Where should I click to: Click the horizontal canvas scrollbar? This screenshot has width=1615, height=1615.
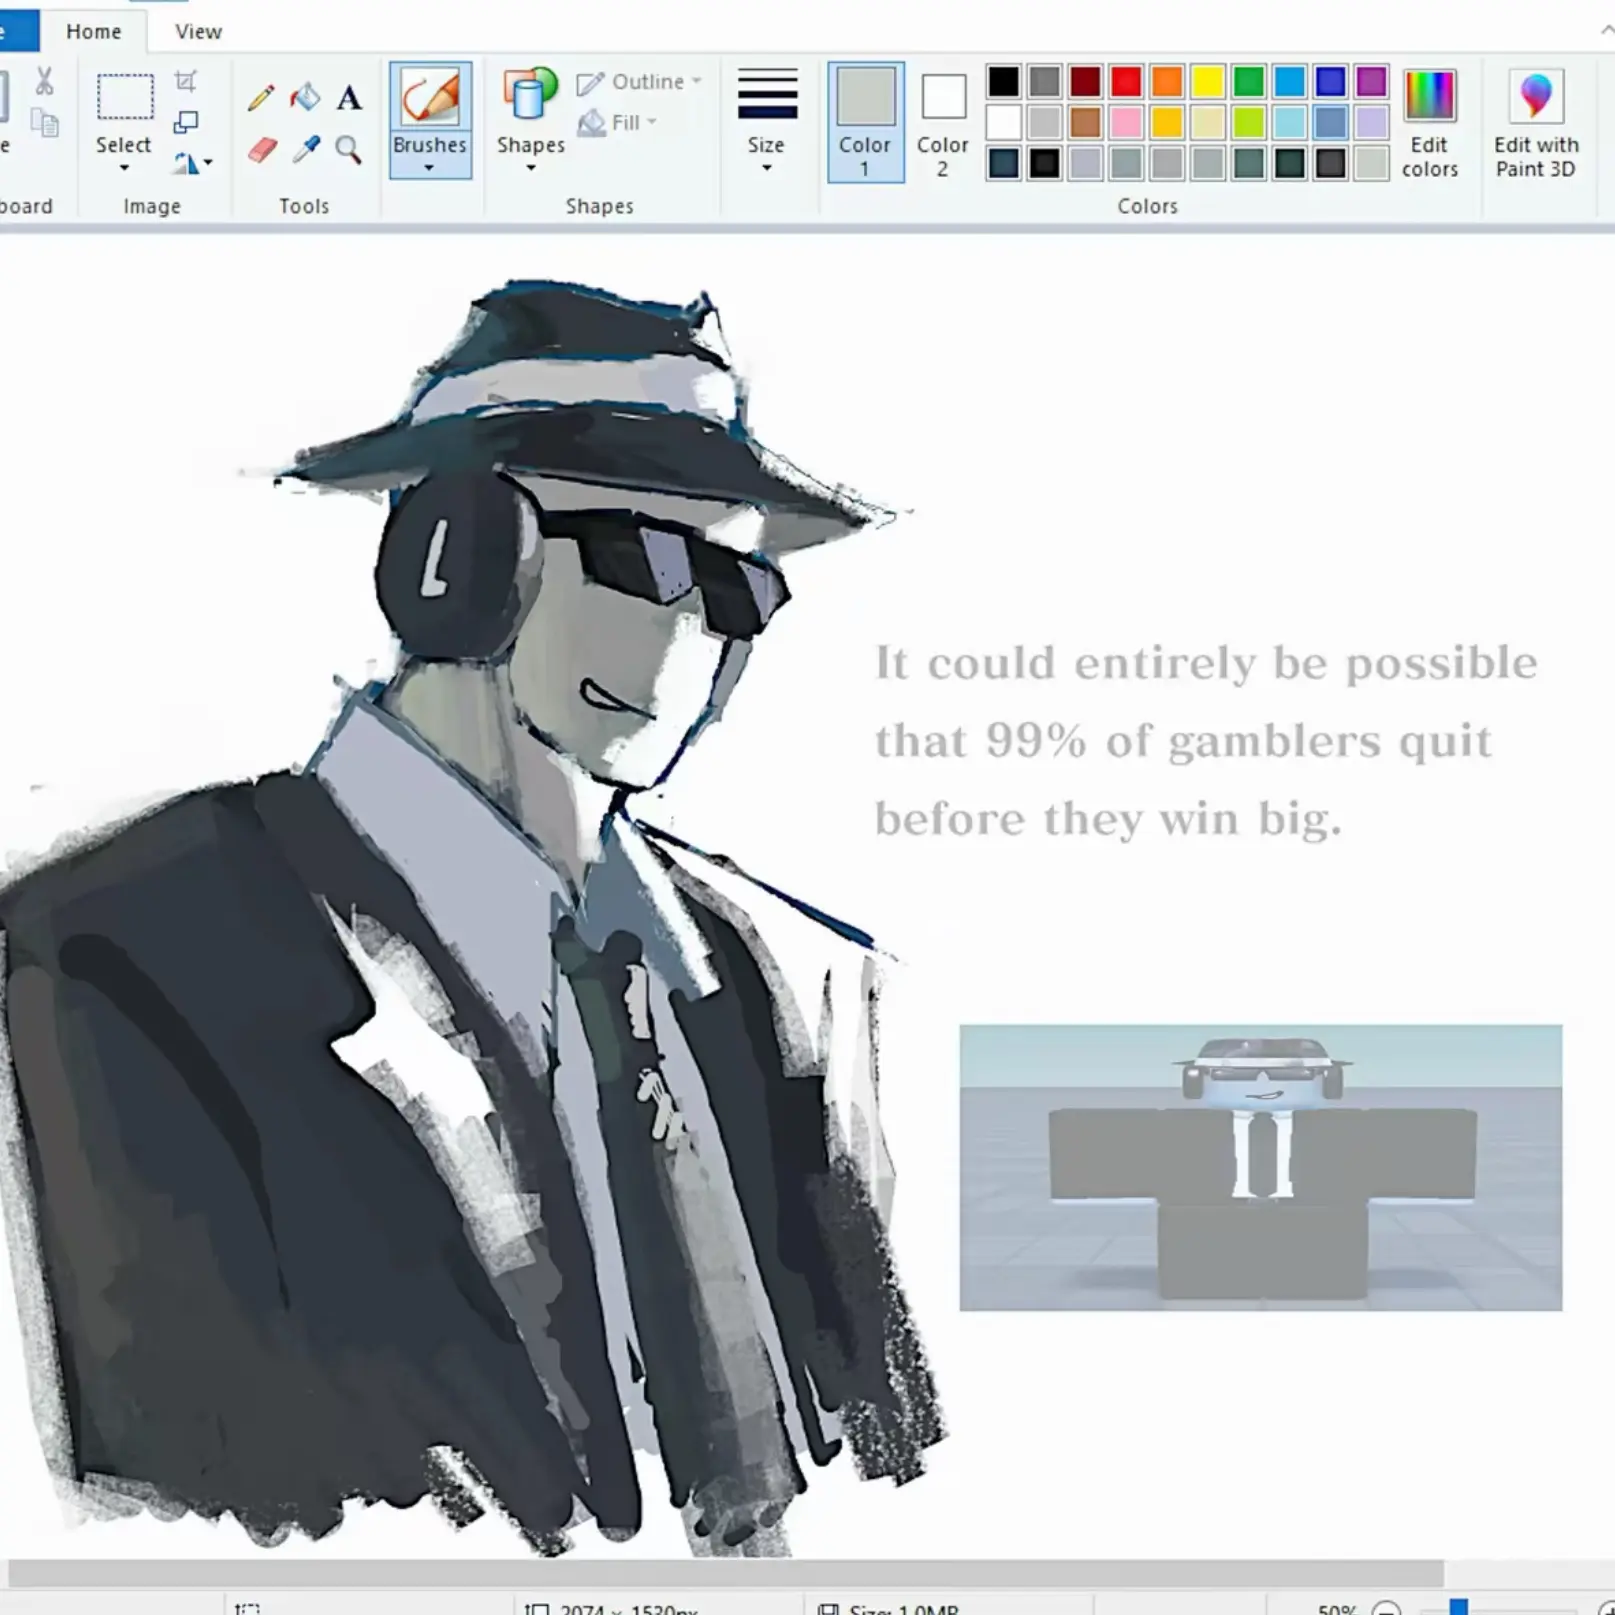(725, 1573)
